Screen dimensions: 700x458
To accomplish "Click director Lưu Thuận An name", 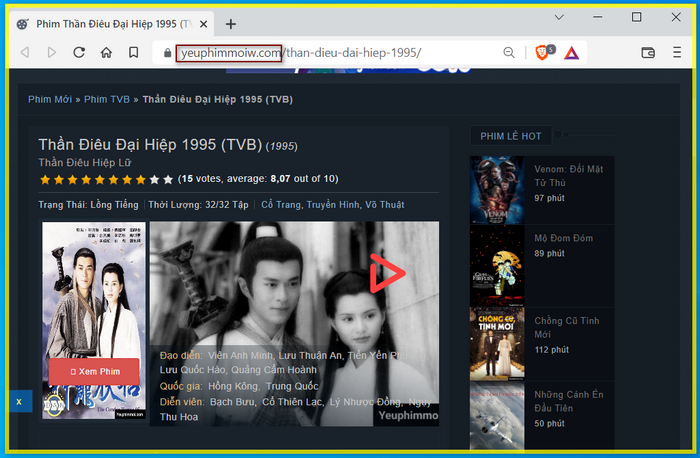I will pyautogui.click(x=311, y=356).
